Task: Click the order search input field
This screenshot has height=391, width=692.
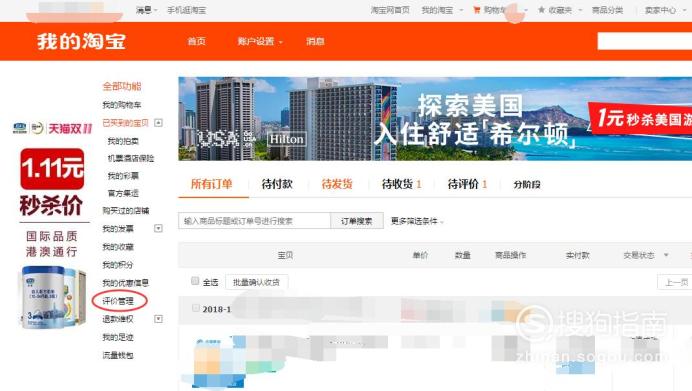Action: 255,221
